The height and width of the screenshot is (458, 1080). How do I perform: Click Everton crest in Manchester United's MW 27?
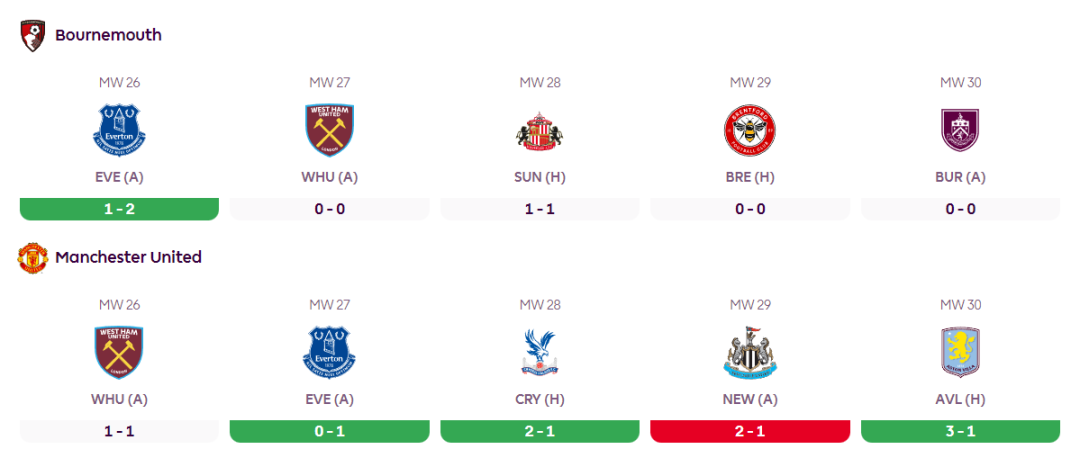point(329,353)
